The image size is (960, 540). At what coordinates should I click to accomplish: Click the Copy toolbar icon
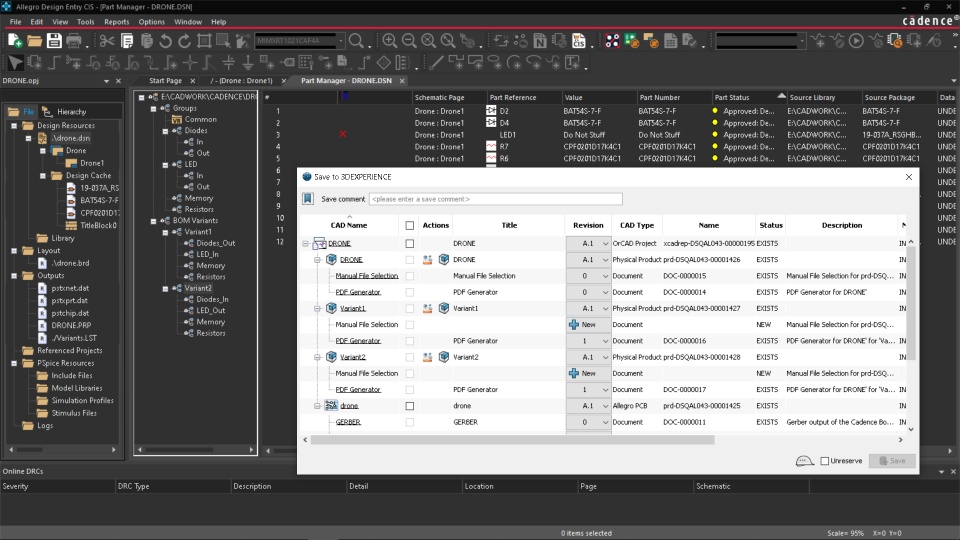pyautogui.click(x=127, y=41)
